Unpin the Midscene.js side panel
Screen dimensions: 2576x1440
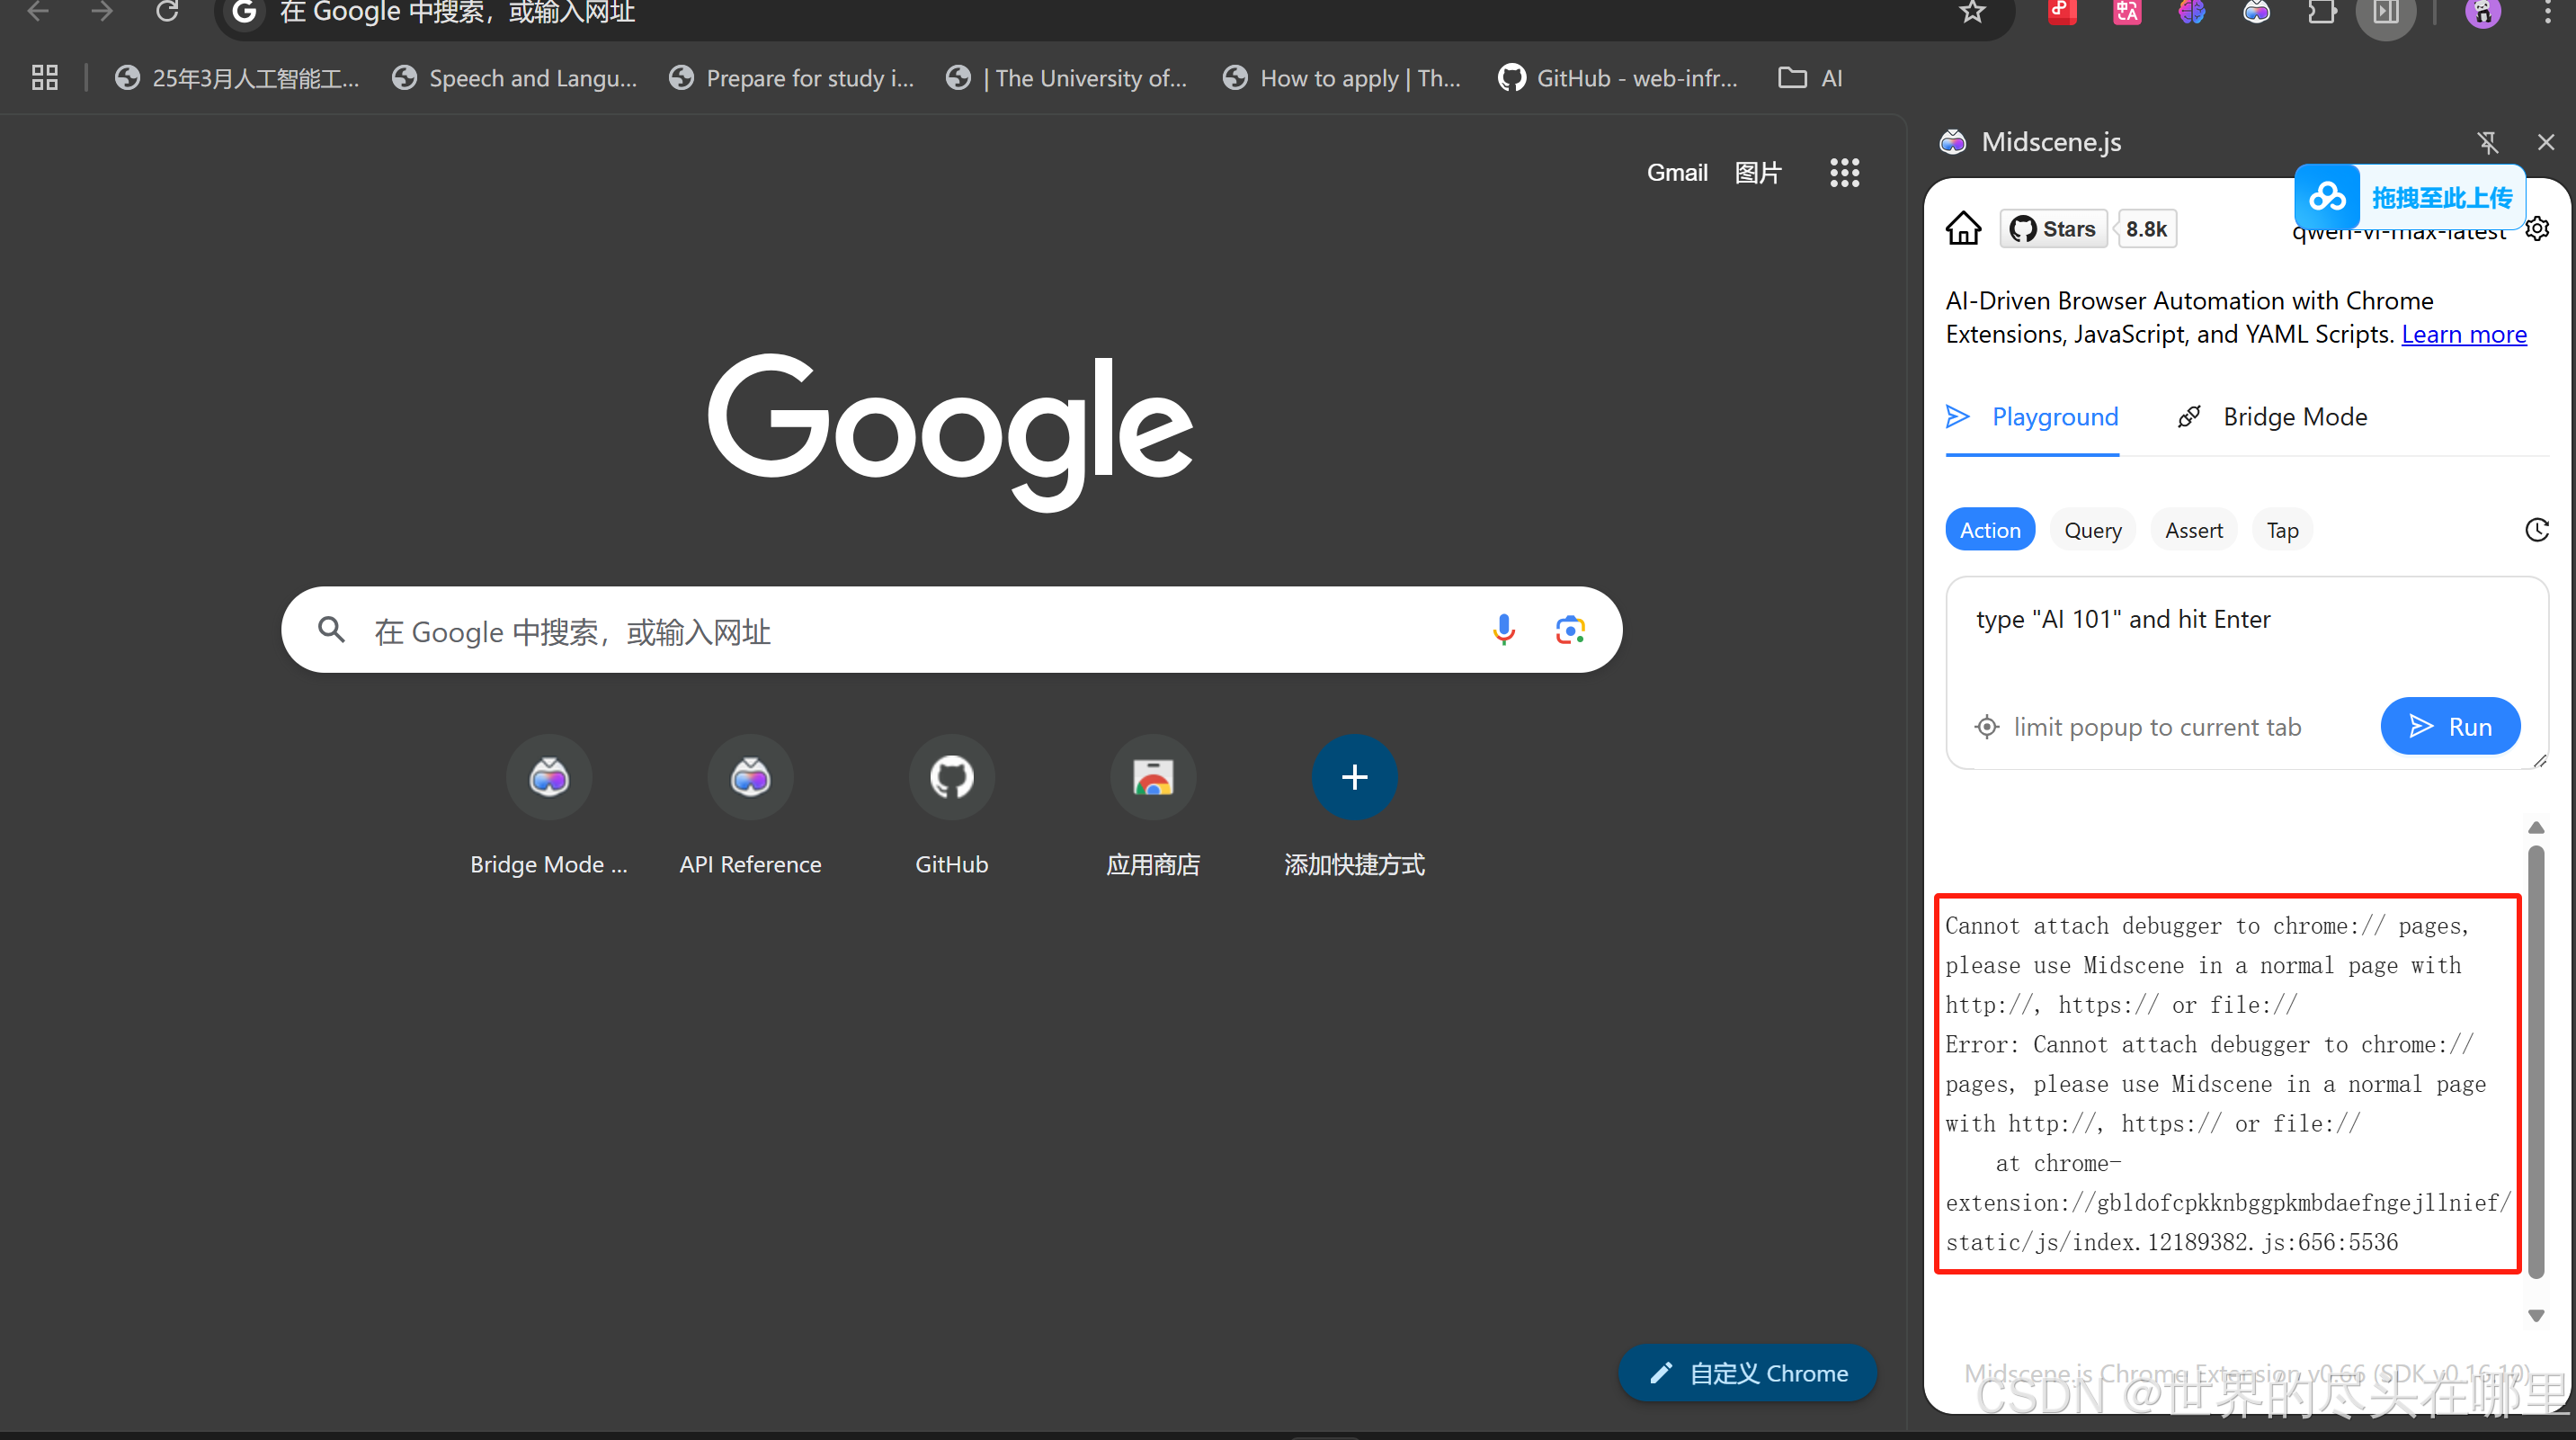pos(2488,143)
